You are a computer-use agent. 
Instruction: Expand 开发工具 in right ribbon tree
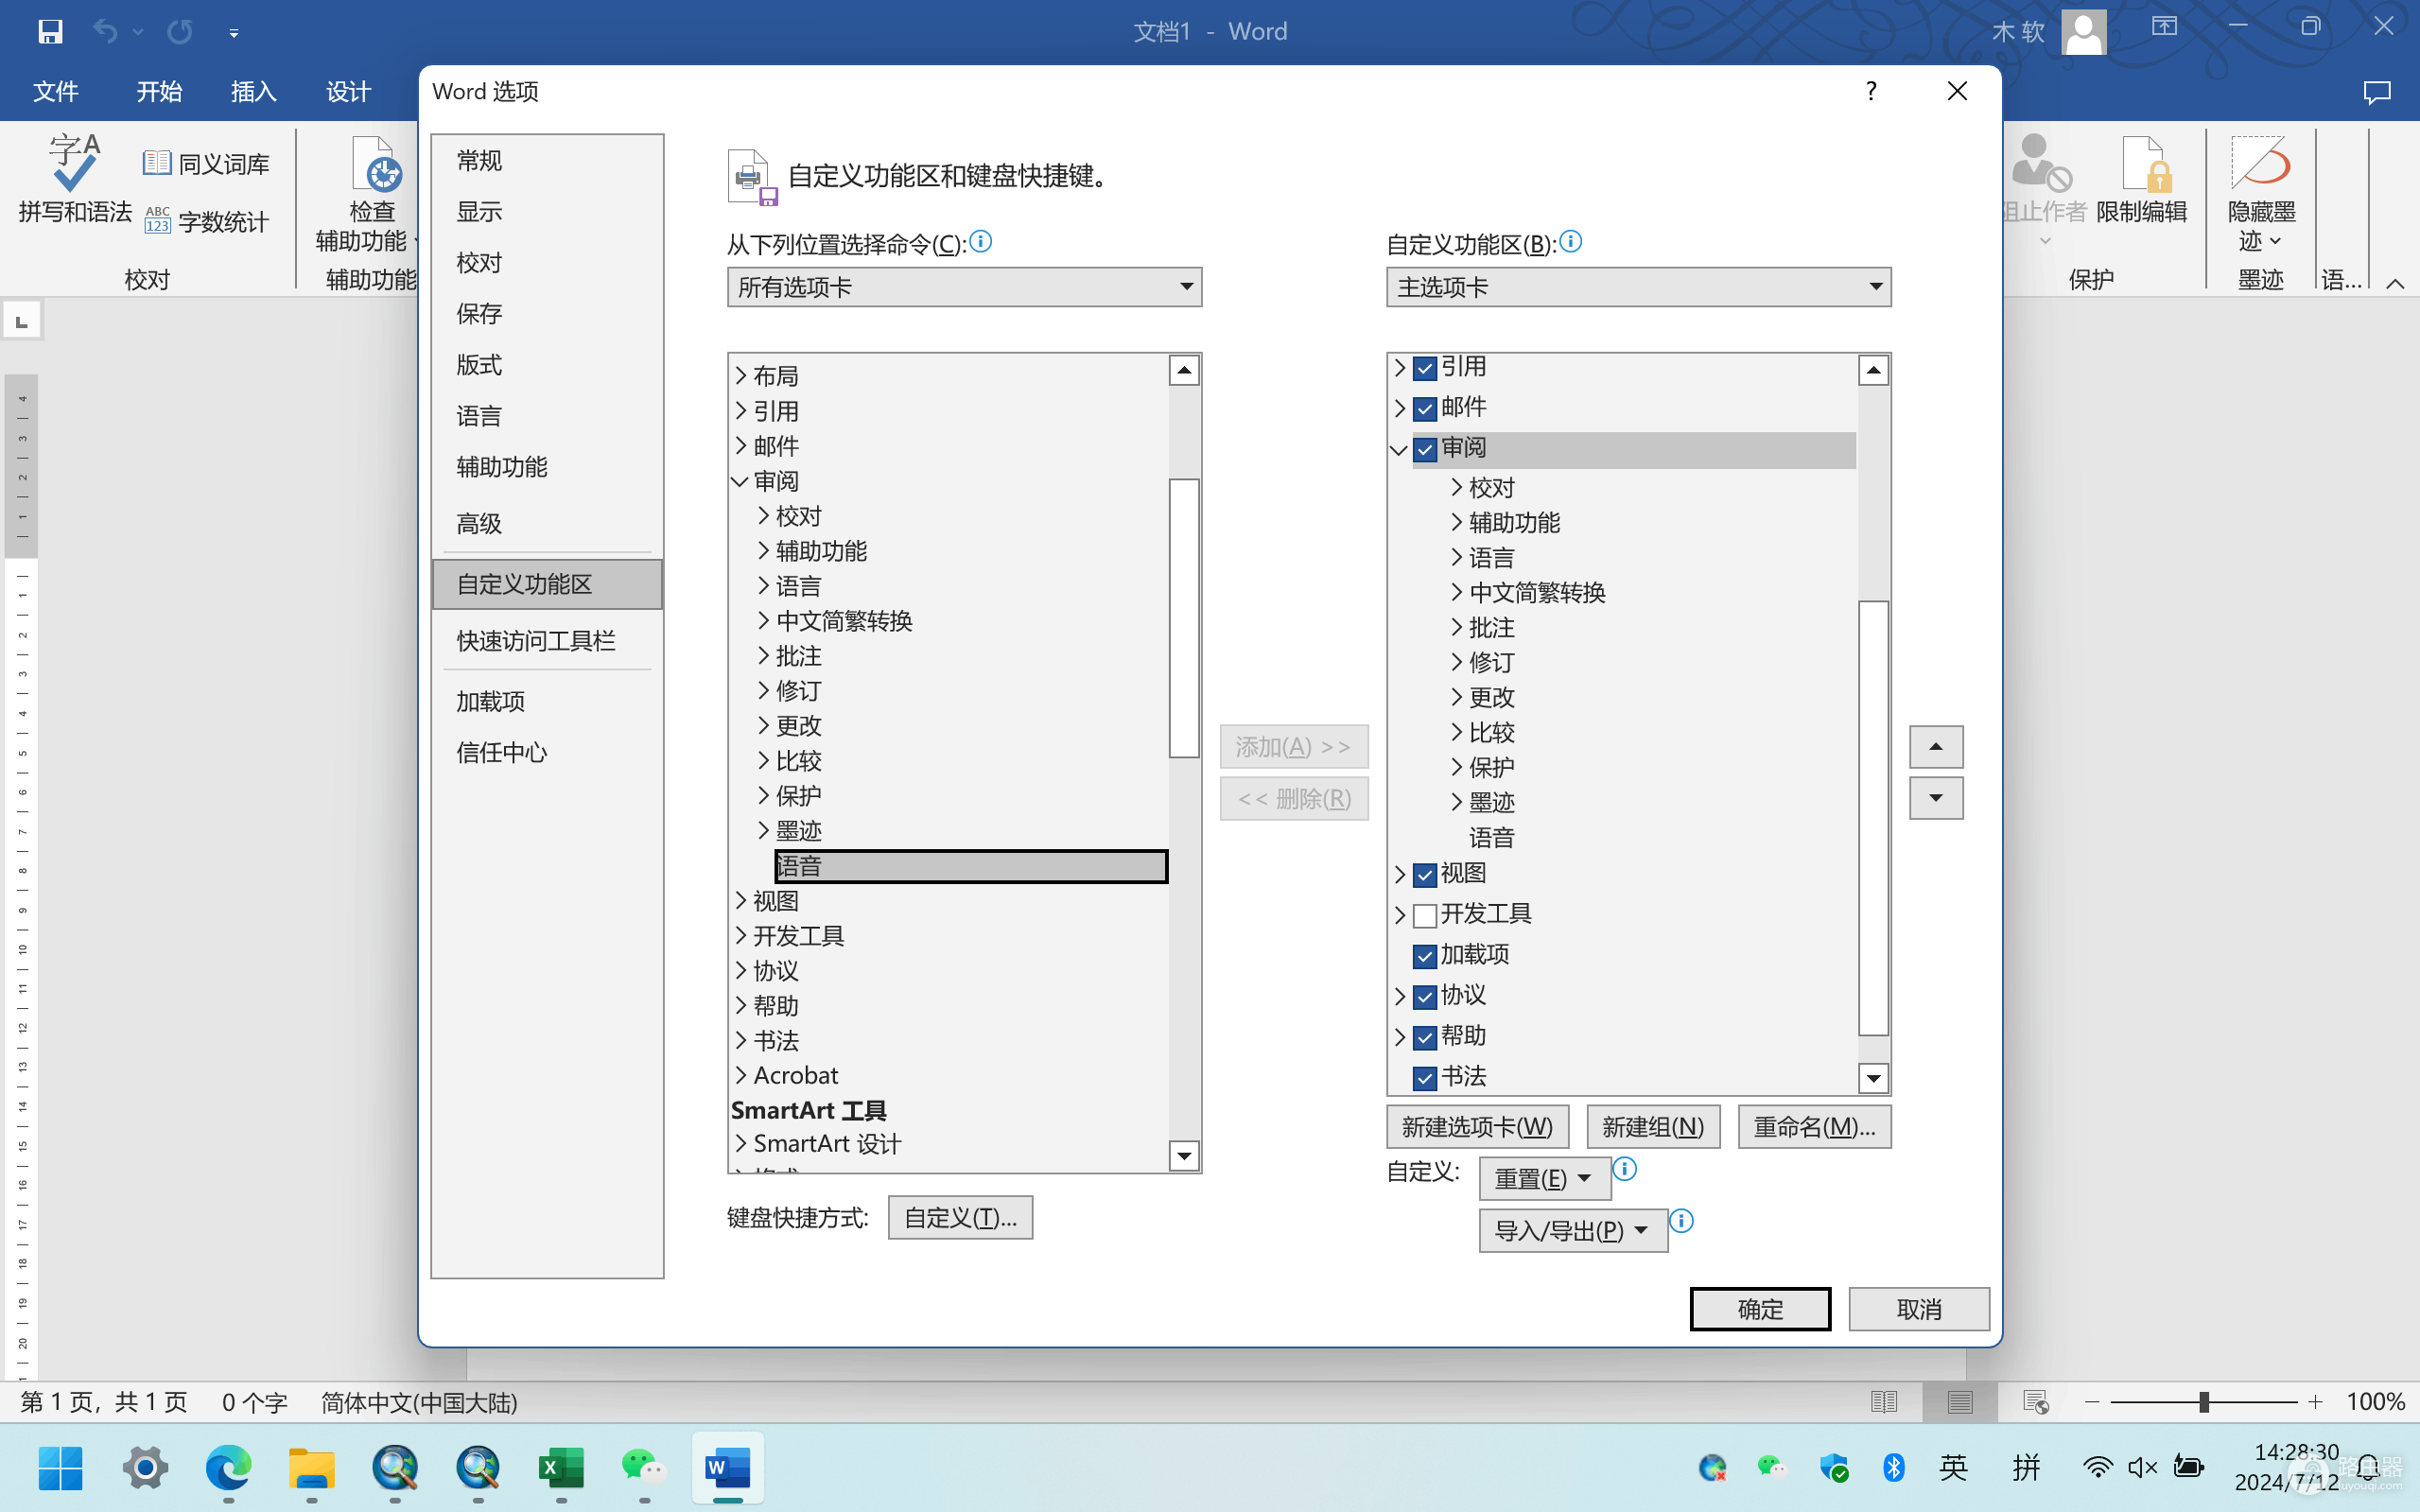[1400, 914]
